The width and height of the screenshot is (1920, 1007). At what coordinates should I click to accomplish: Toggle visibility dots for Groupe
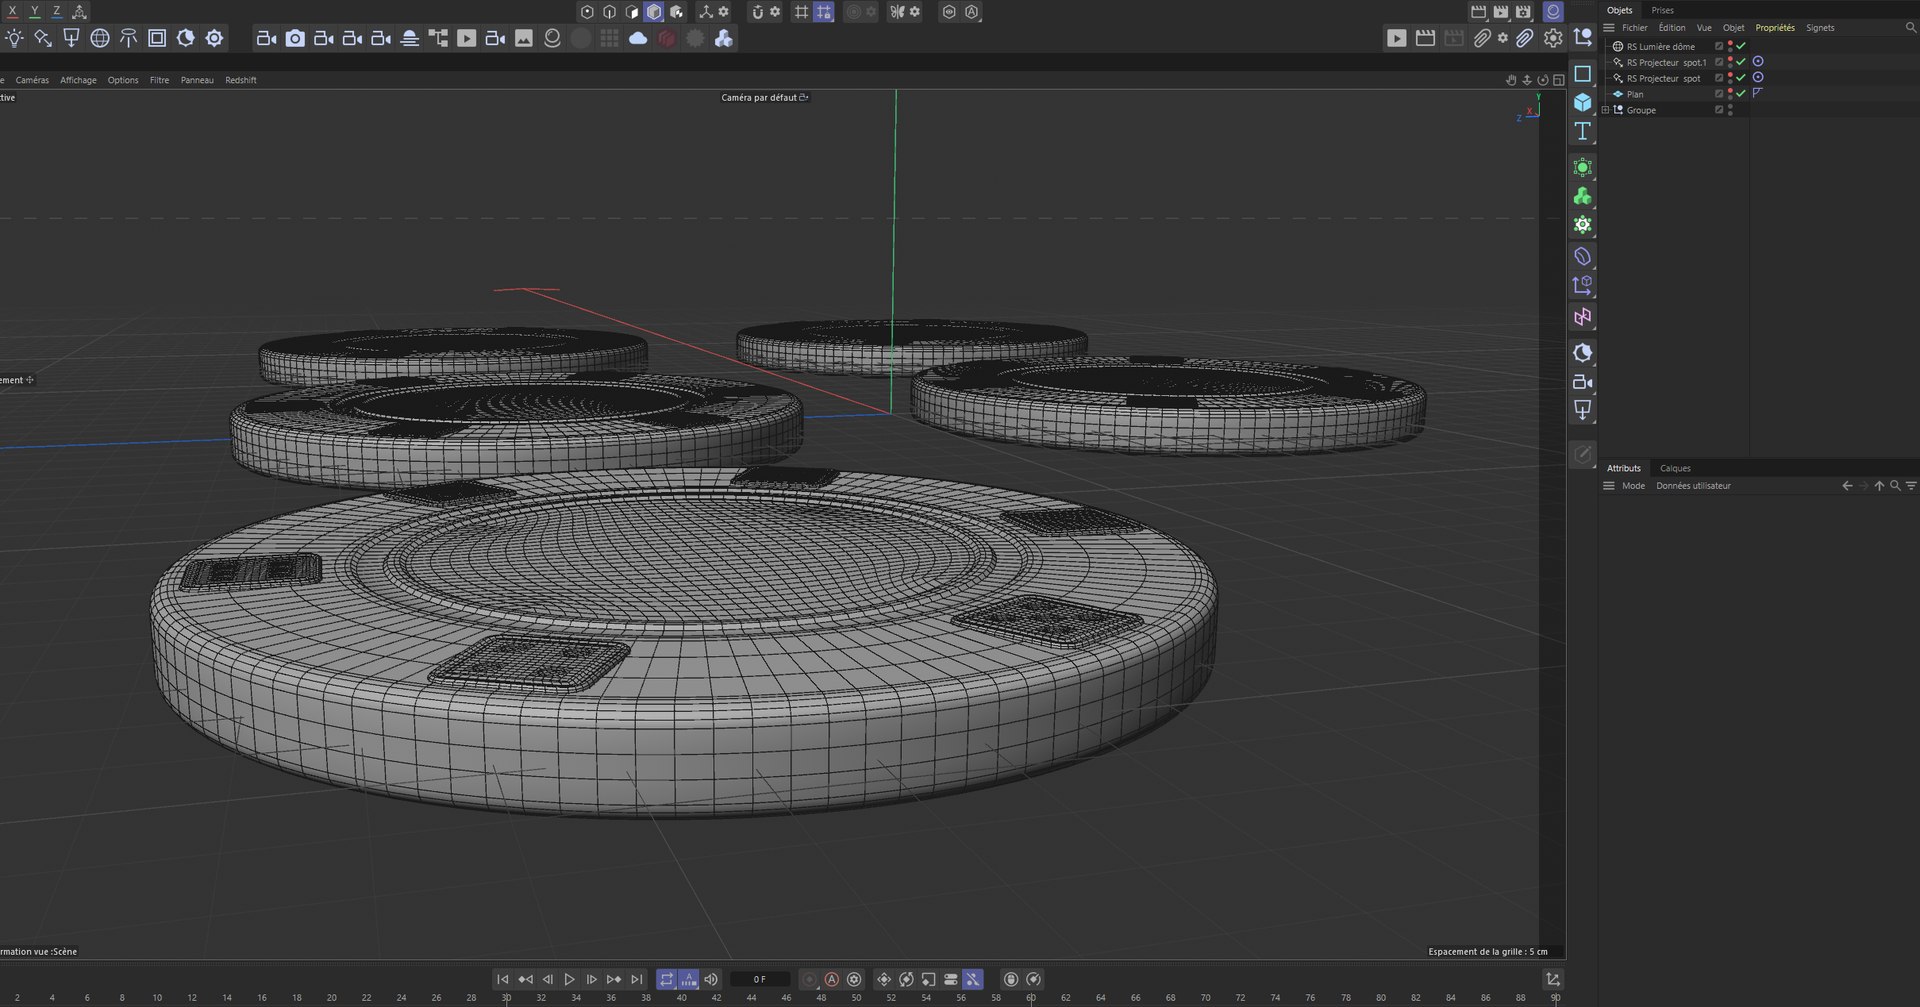coord(1730,110)
